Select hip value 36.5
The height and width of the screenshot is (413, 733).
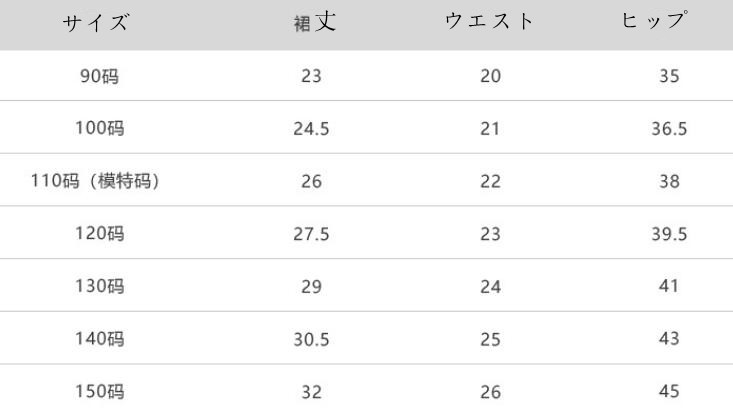[669, 129]
